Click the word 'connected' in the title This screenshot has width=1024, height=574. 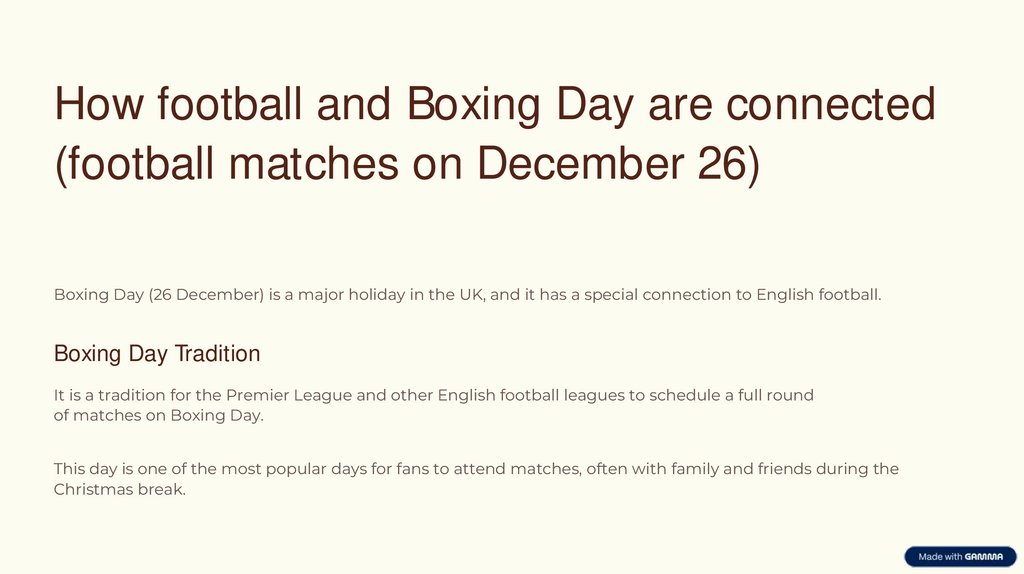coord(830,105)
